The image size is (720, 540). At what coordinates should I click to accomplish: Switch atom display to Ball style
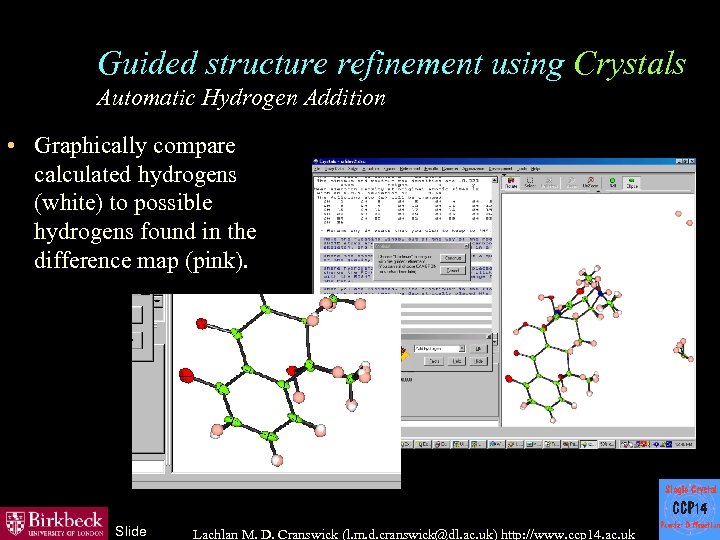[x=613, y=183]
